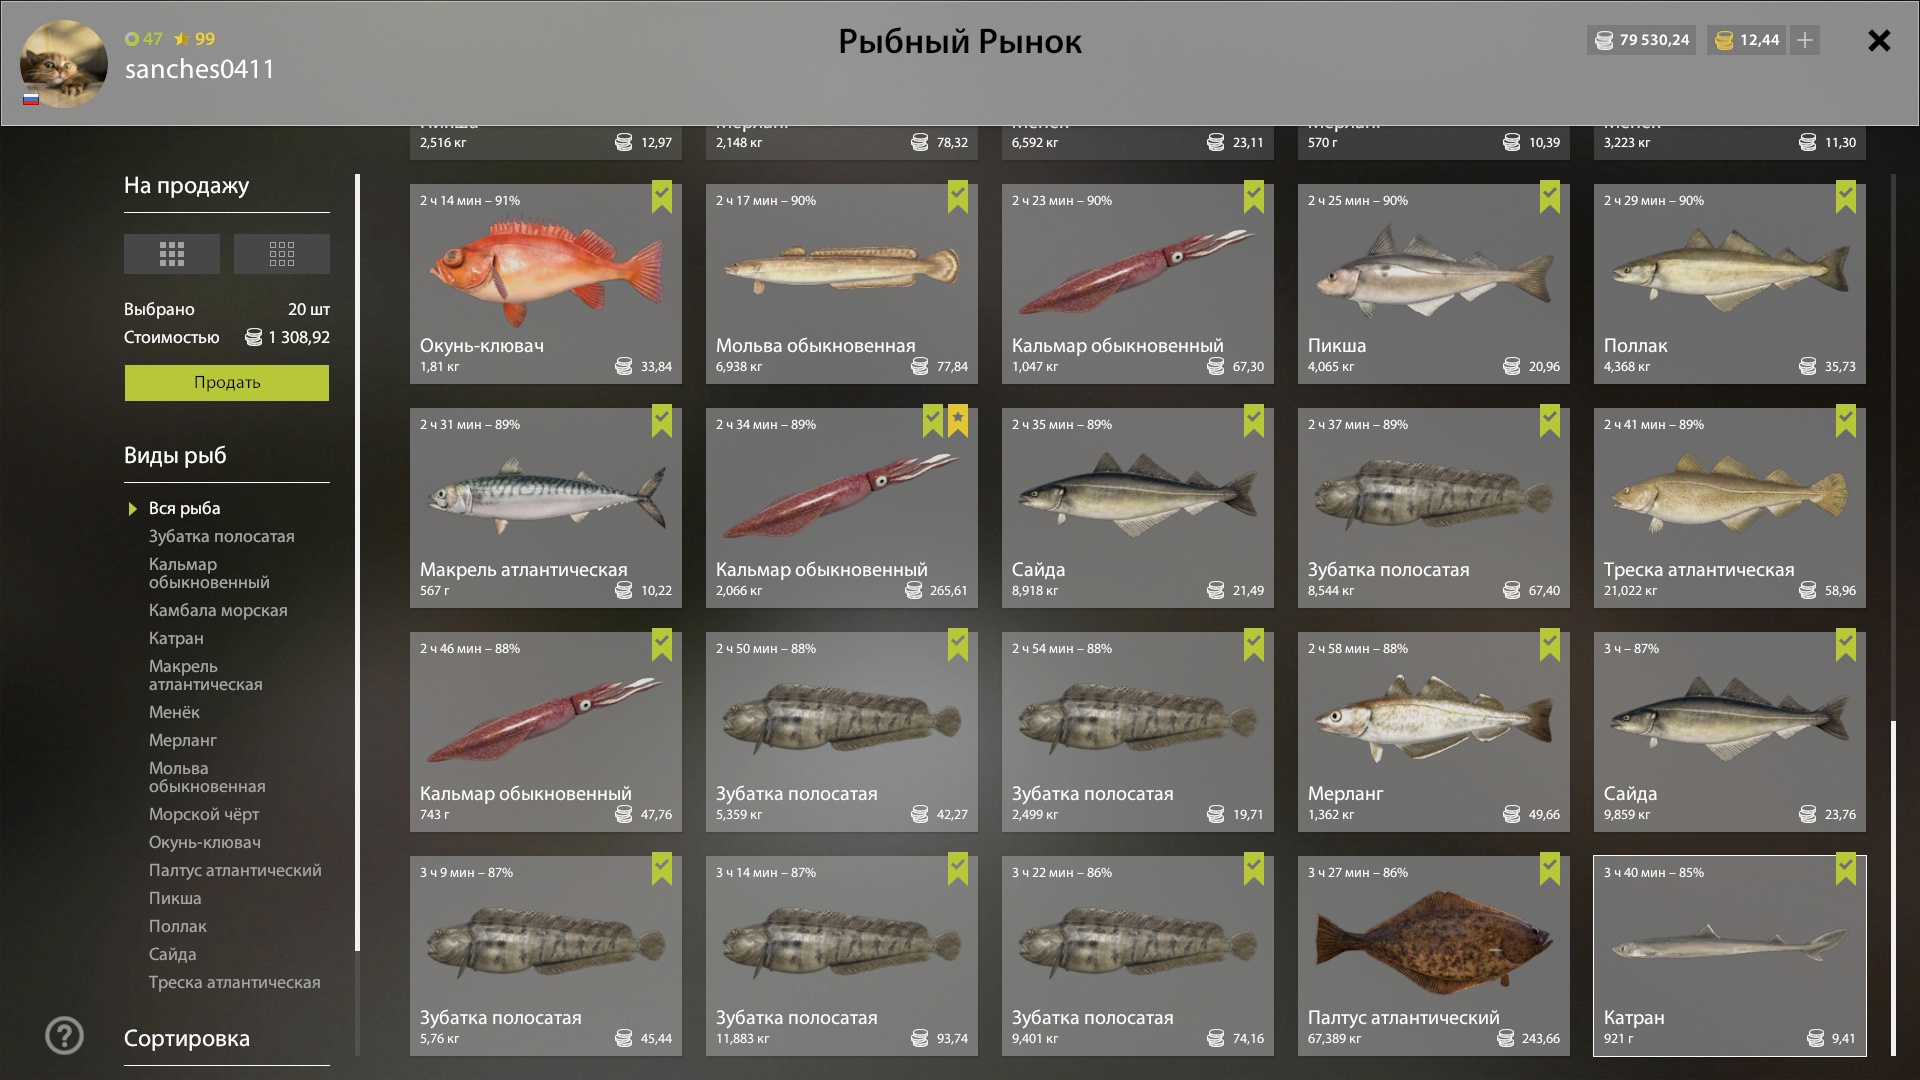Filter by Пикша species

(175, 898)
